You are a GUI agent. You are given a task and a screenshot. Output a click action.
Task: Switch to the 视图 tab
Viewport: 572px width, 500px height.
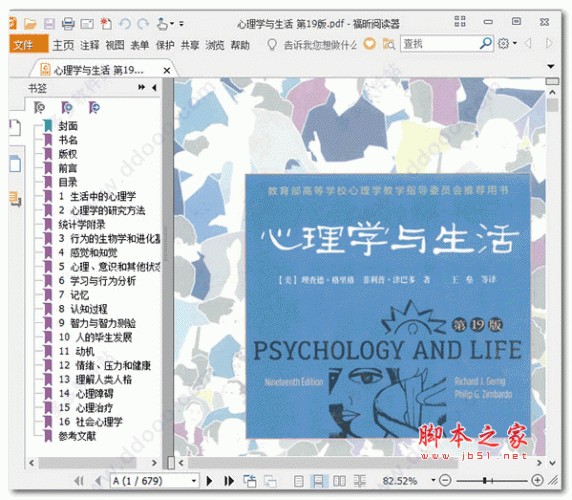(x=115, y=45)
